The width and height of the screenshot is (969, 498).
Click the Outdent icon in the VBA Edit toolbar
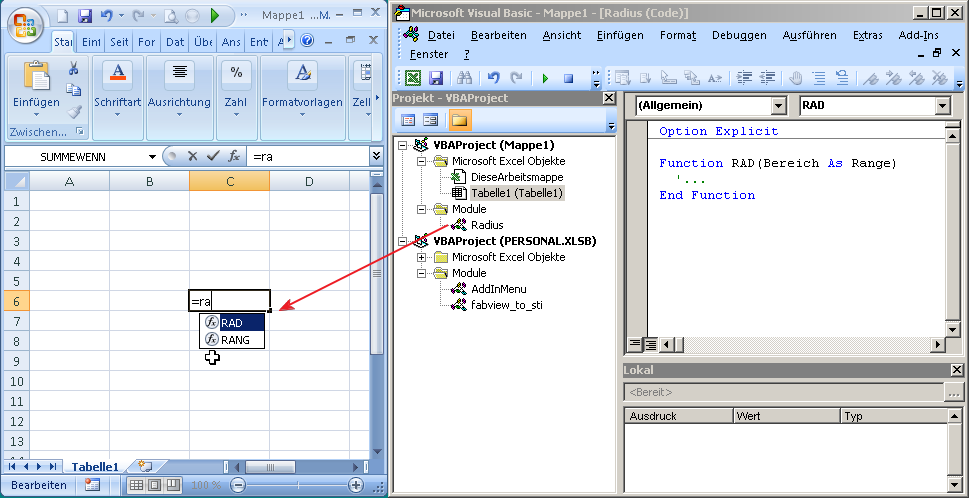pyautogui.click(x=767, y=78)
